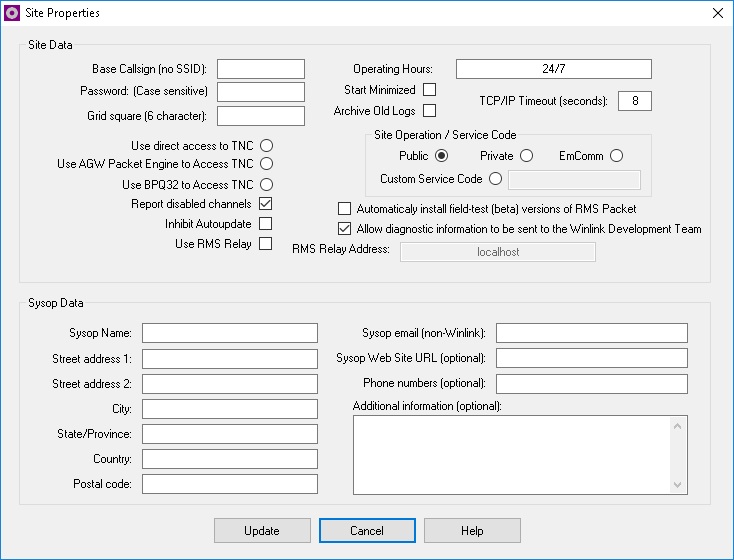This screenshot has width=734, height=560.
Task: Select Use direct access to TNC
Action: pos(267,146)
